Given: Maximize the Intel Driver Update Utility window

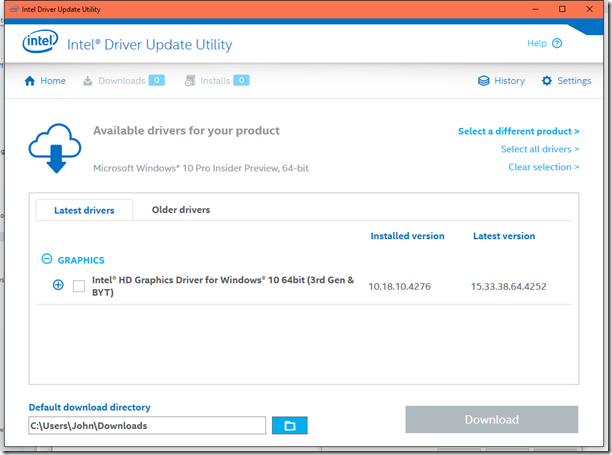Looking at the screenshot, I should [562, 9].
